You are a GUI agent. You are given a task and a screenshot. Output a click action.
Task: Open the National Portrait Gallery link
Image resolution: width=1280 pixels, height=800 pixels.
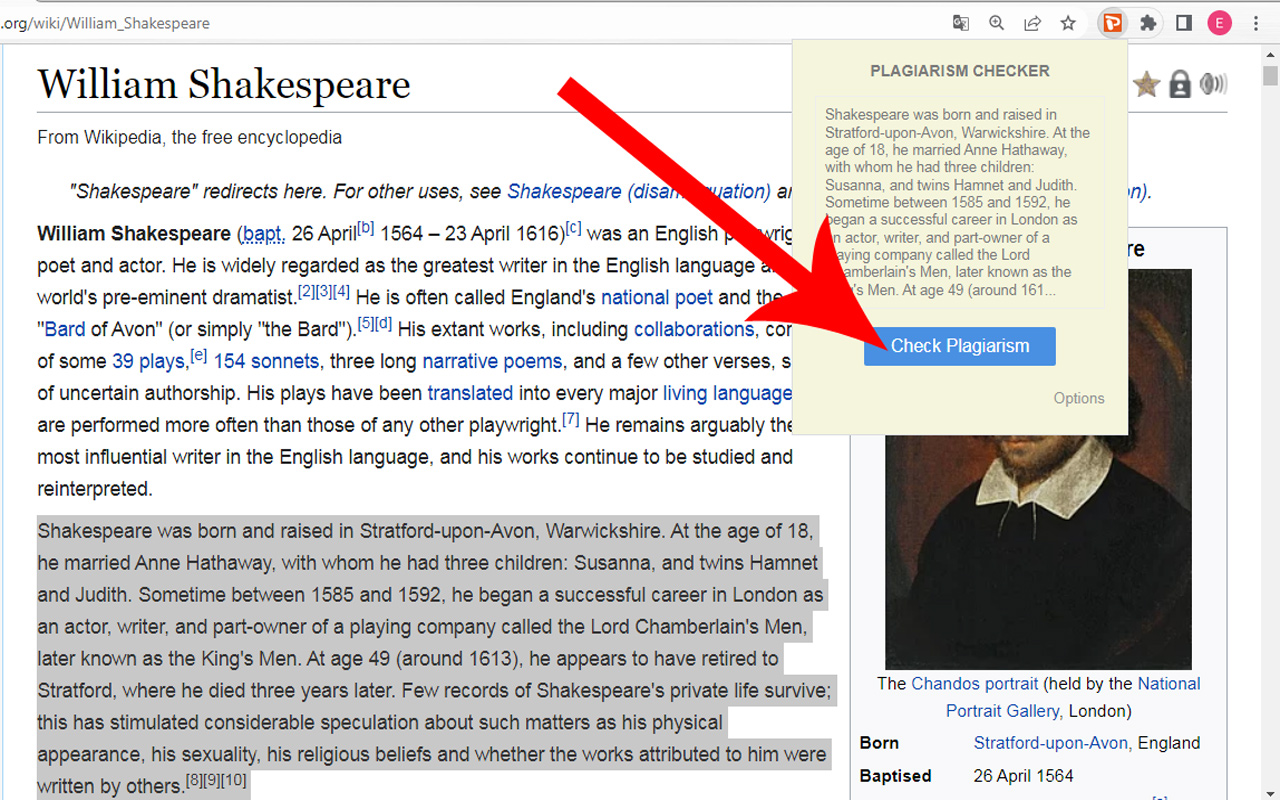pos(1073,697)
